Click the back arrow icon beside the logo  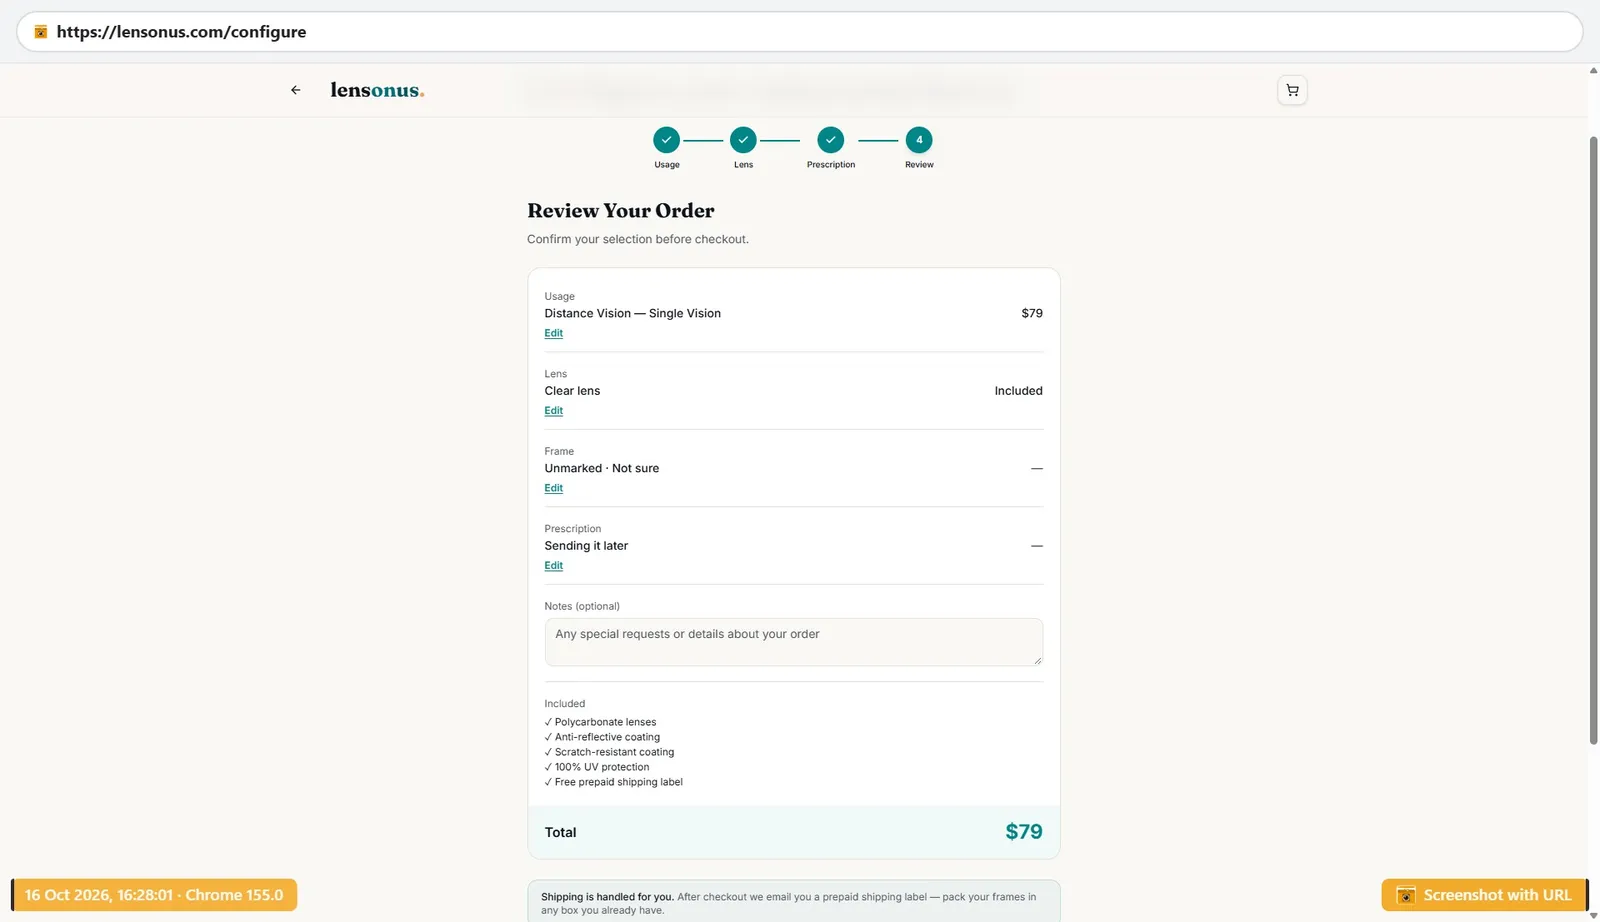pyautogui.click(x=295, y=90)
